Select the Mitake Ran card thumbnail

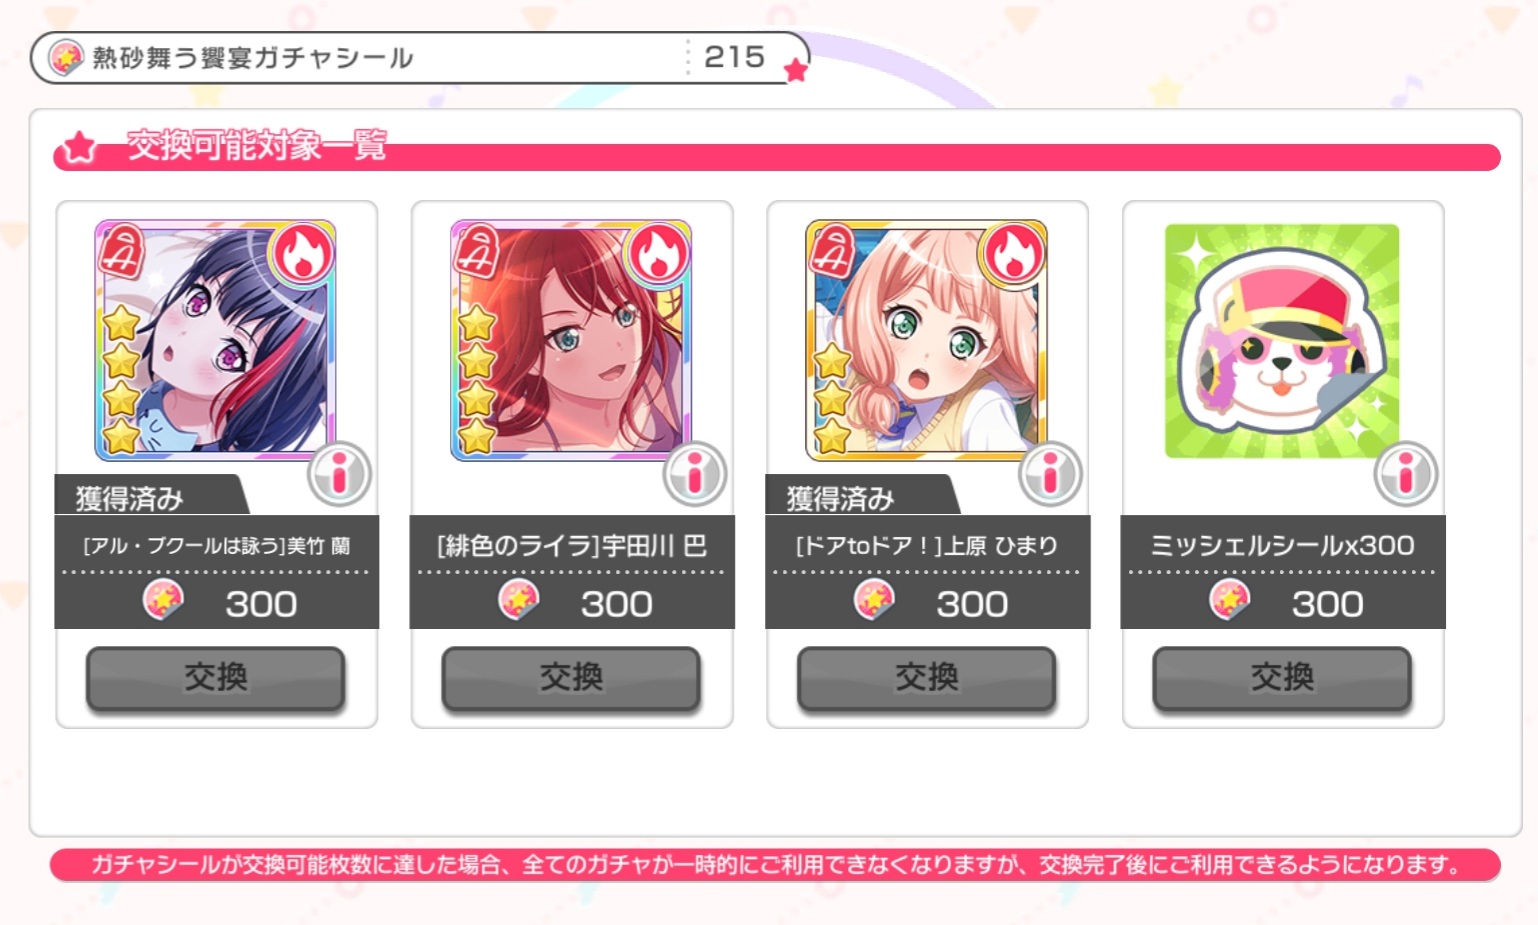pos(215,340)
